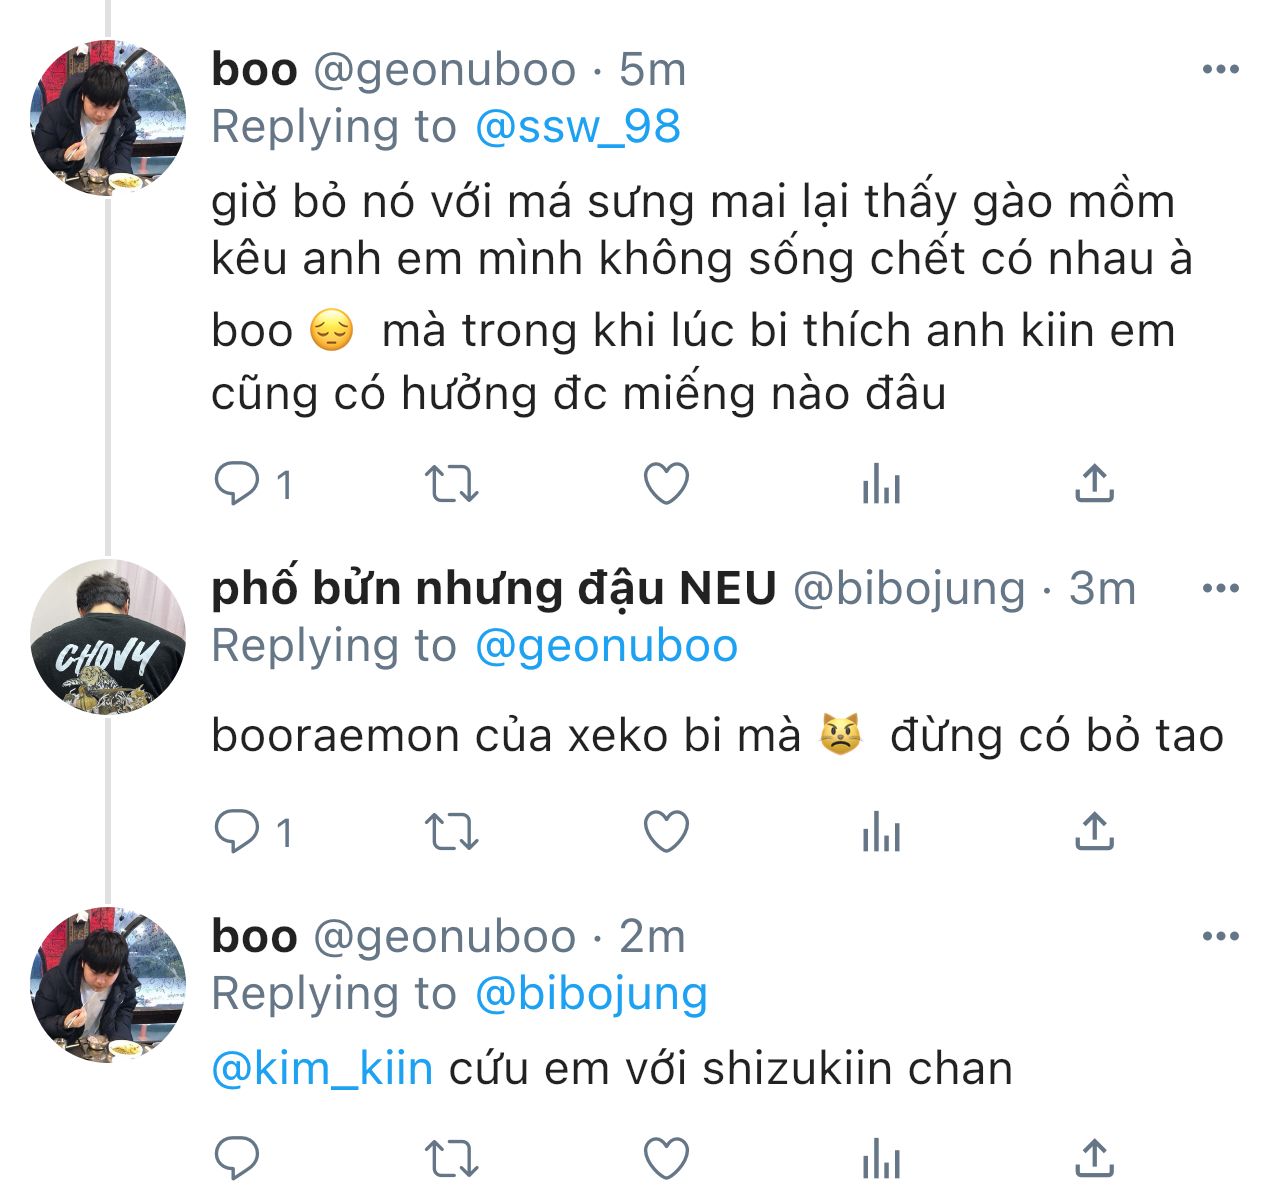1284x1202 pixels.
Task: Open the @bibojung reply-to link
Action: pos(591,994)
